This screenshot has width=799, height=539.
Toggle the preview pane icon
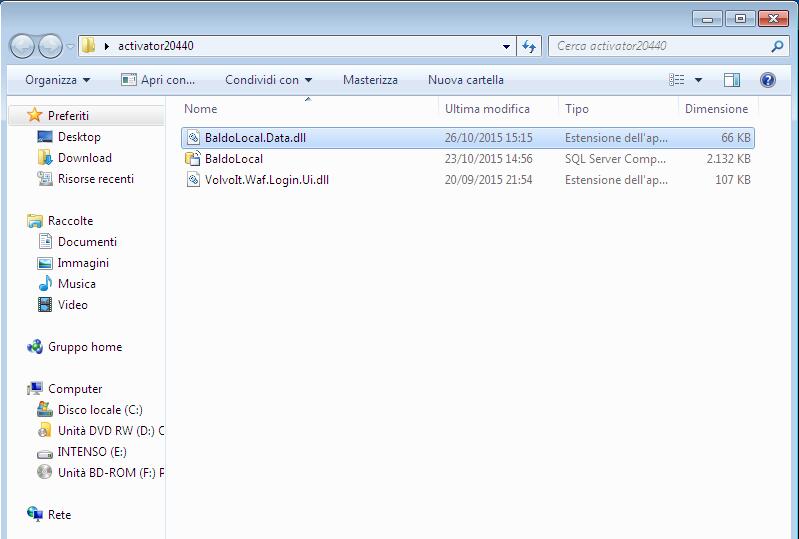(x=732, y=80)
